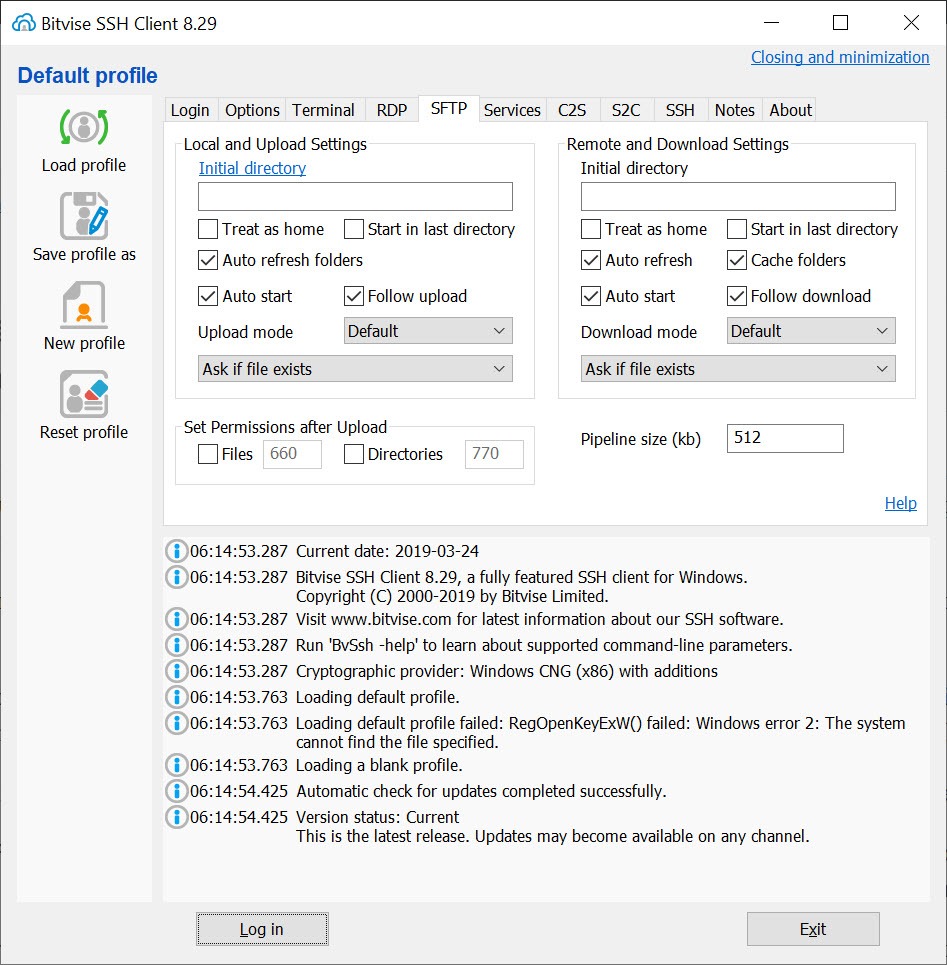Image resolution: width=947 pixels, height=965 pixels.
Task: Click the Pipeline size input field
Action: (x=785, y=438)
